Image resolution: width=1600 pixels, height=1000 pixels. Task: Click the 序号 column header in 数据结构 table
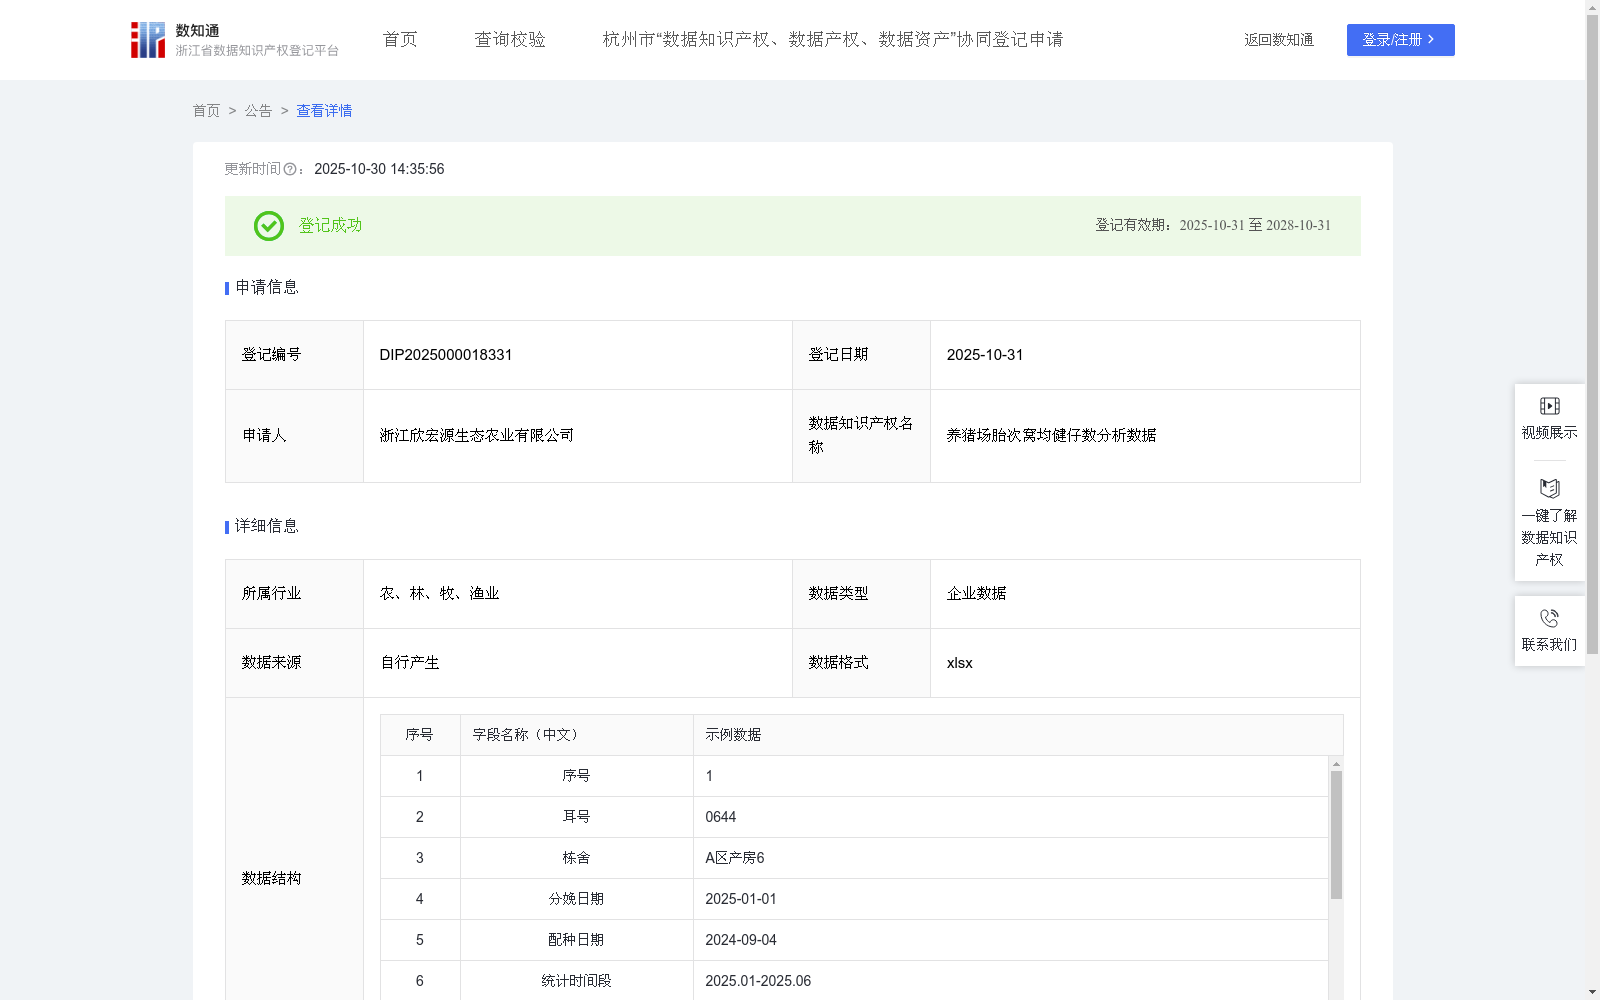point(419,735)
